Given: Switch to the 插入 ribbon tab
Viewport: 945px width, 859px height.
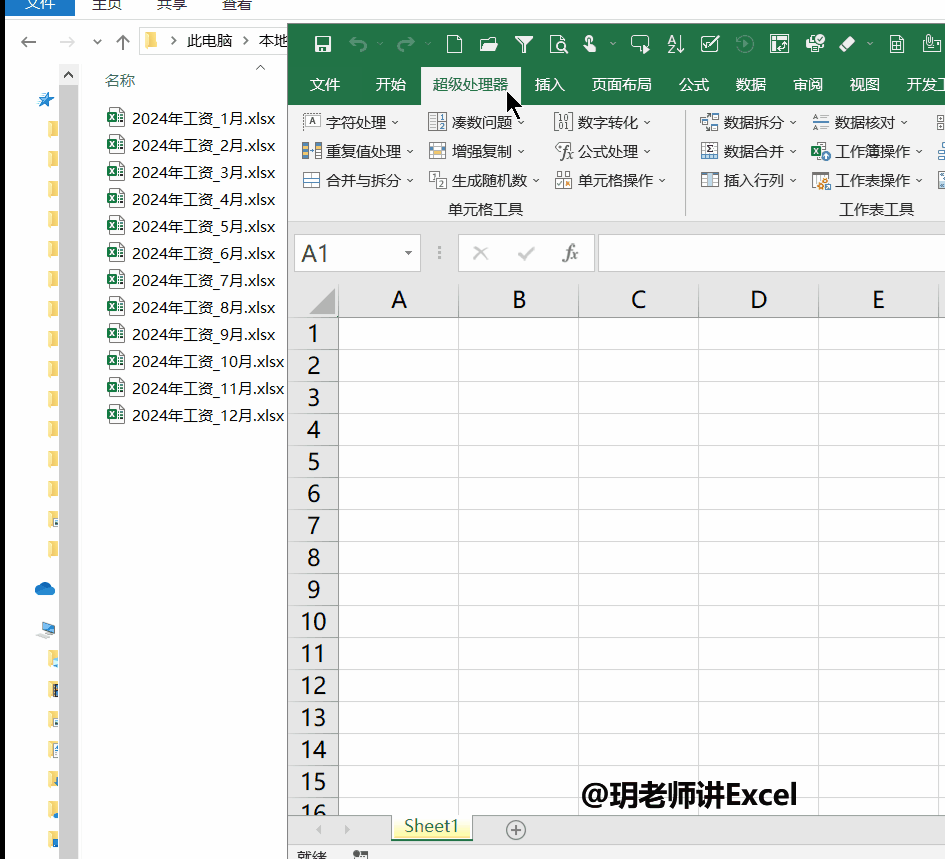Looking at the screenshot, I should (549, 84).
